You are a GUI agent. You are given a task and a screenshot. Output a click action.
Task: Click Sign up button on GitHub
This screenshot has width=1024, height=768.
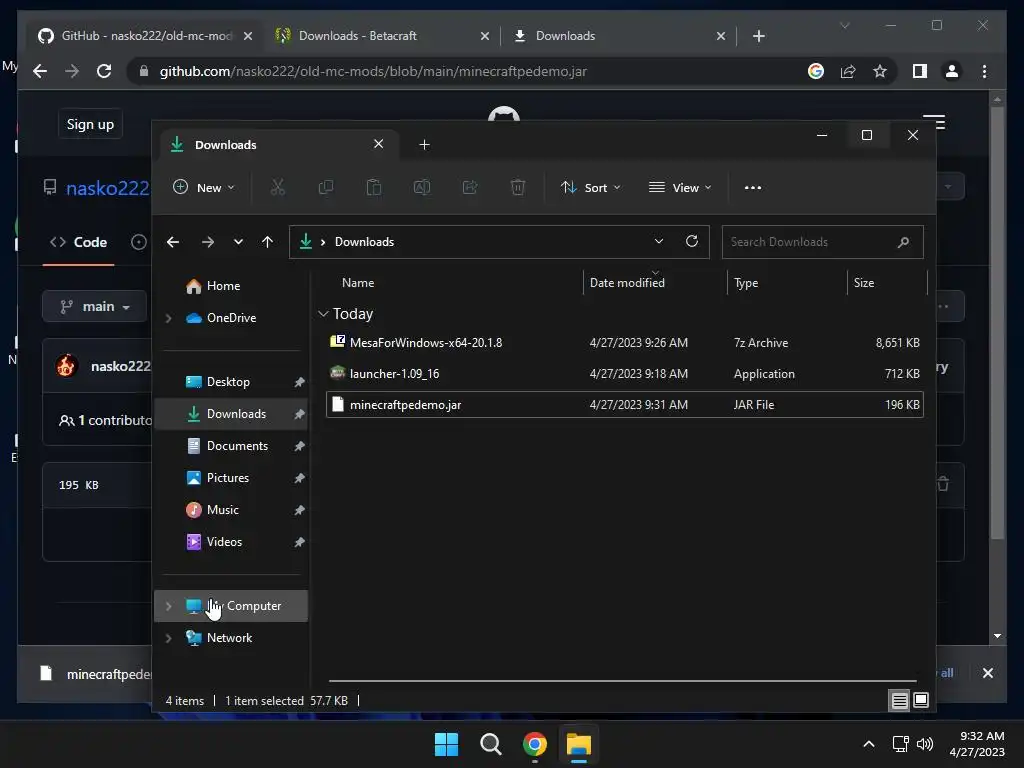point(90,124)
